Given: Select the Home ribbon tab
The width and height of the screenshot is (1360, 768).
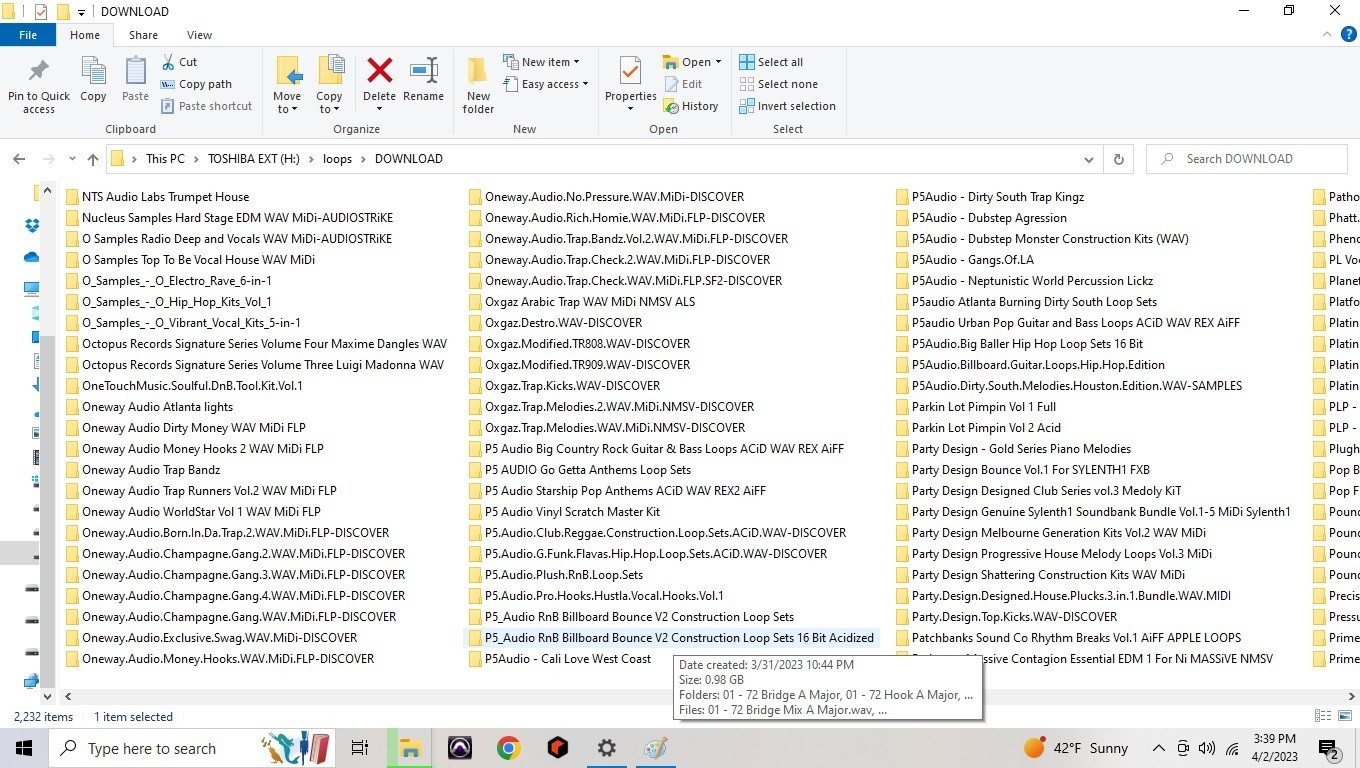Looking at the screenshot, I should [85, 35].
